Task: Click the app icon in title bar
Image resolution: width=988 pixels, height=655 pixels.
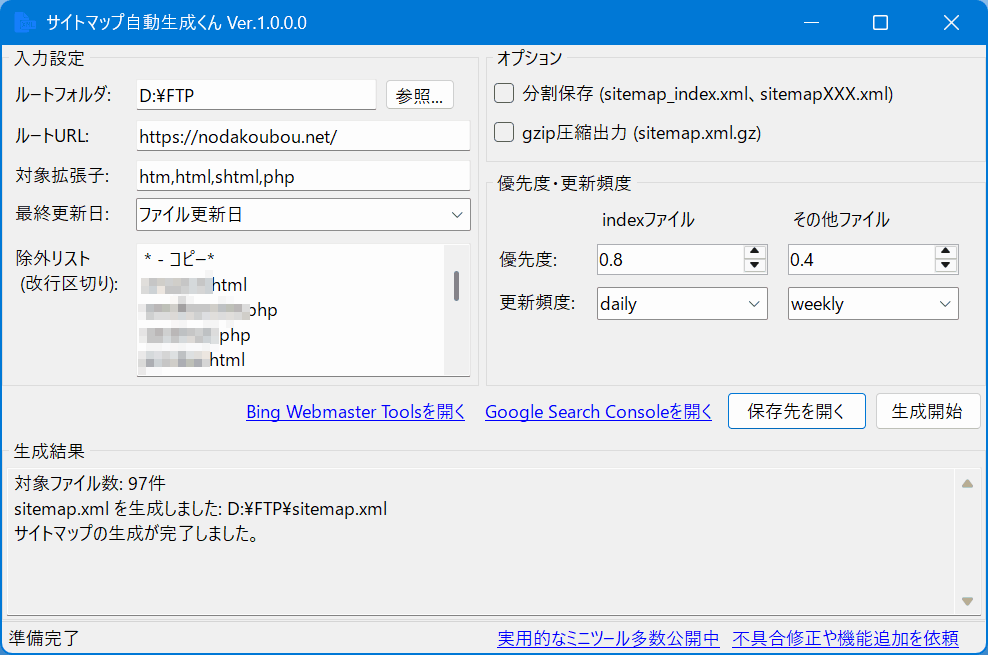Action: point(23,22)
